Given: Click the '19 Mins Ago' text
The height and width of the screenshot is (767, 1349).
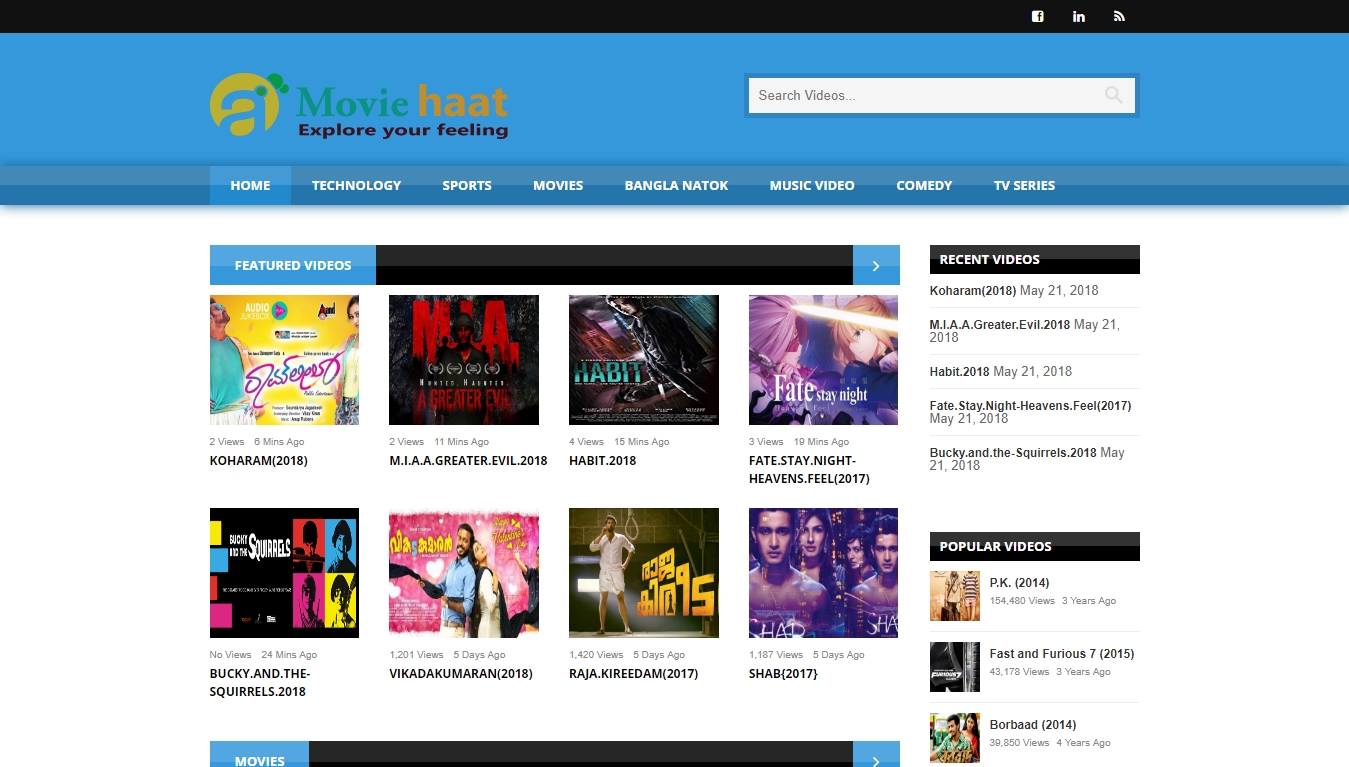Looking at the screenshot, I should click(x=821, y=442).
